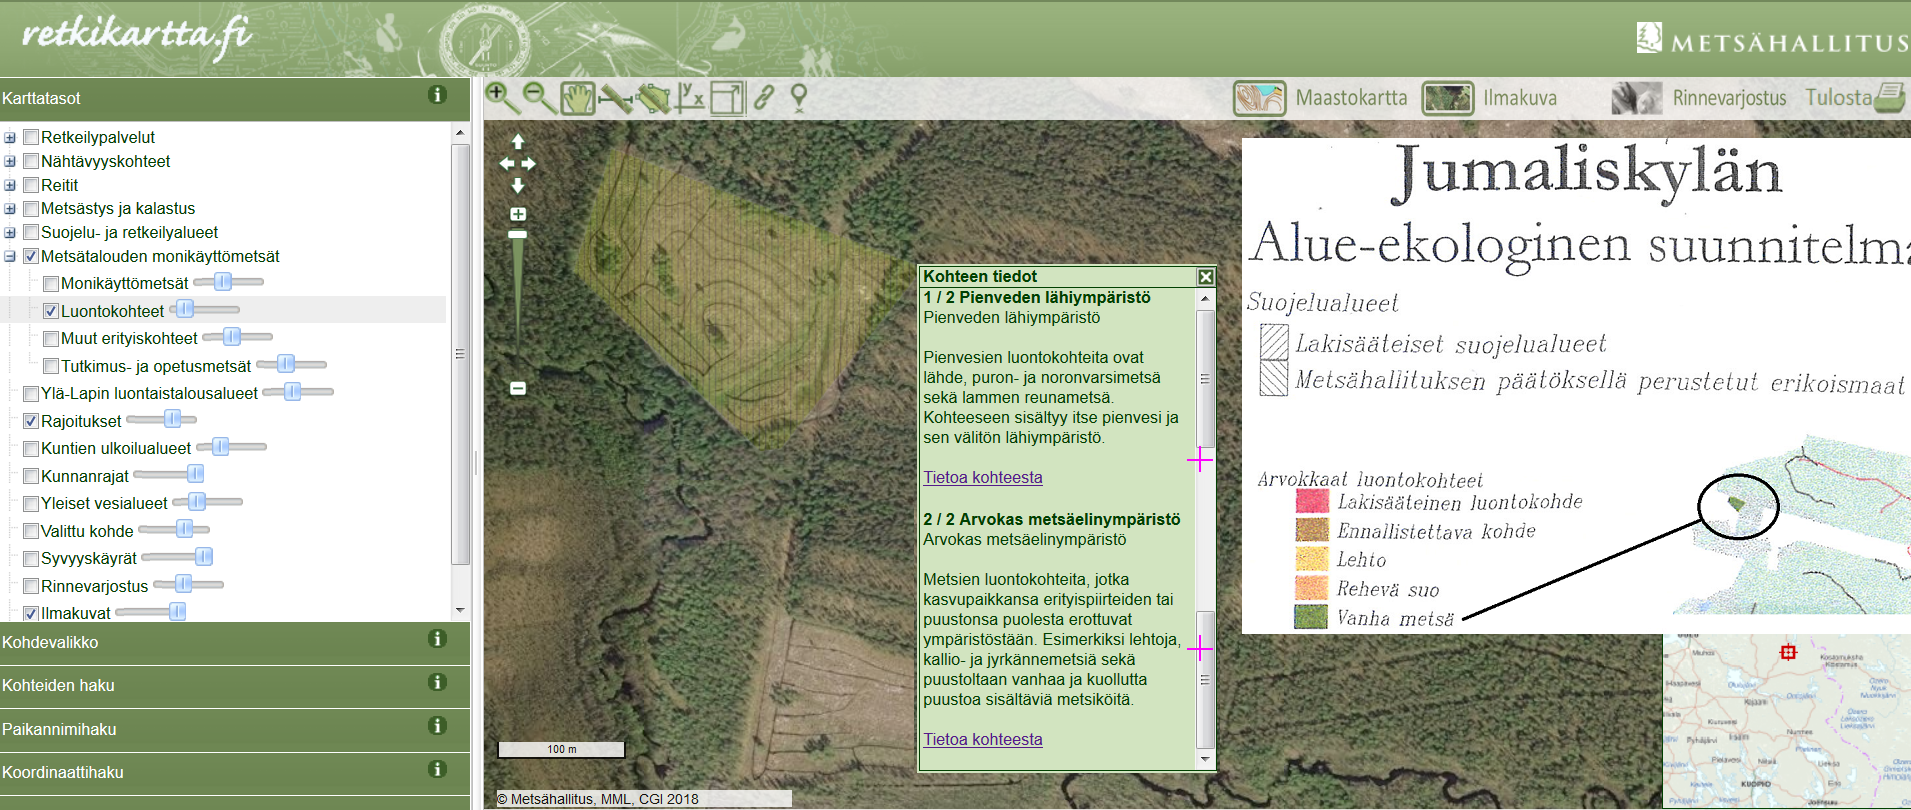Expand the Nähtävyyskohteet tree node
This screenshot has height=810, width=1911.
pos(10,161)
